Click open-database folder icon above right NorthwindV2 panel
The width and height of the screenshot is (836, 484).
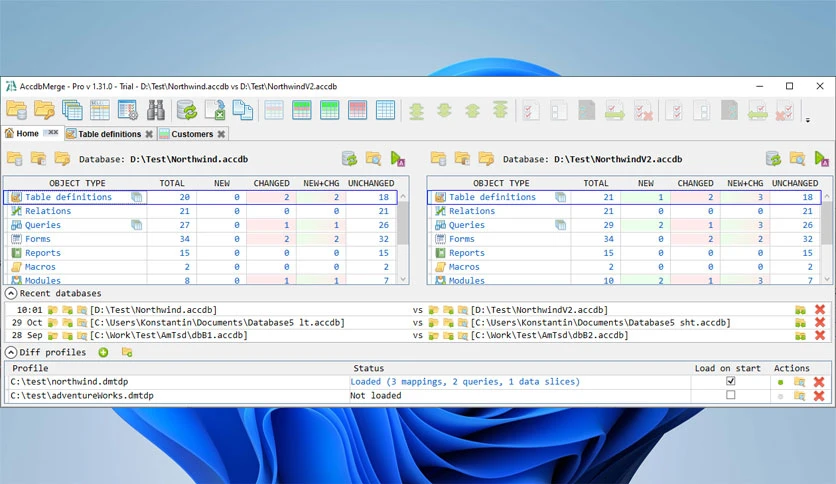tap(438, 158)
